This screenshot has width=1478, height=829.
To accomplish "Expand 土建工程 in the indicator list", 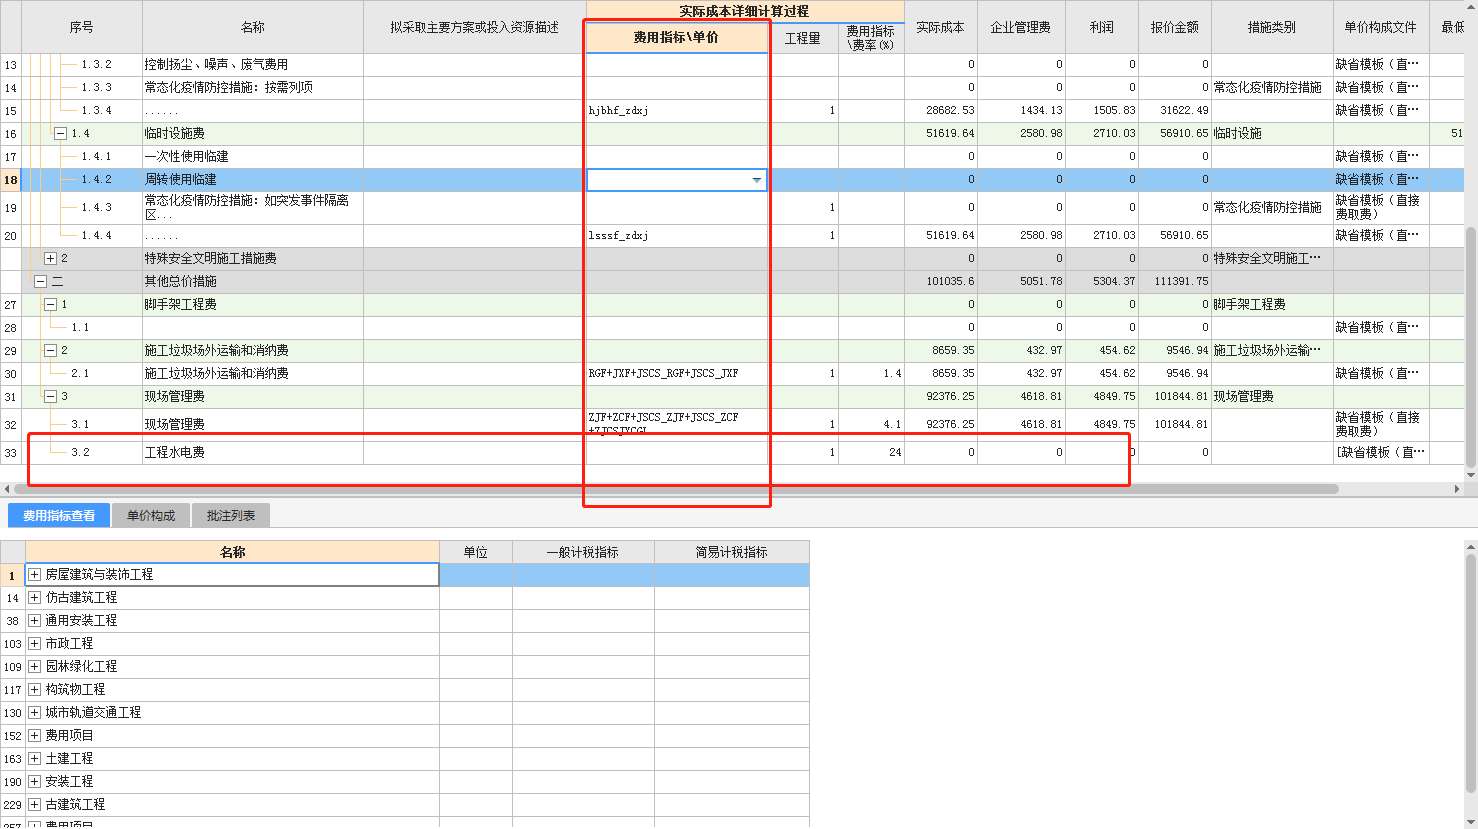I will (34, 759).
